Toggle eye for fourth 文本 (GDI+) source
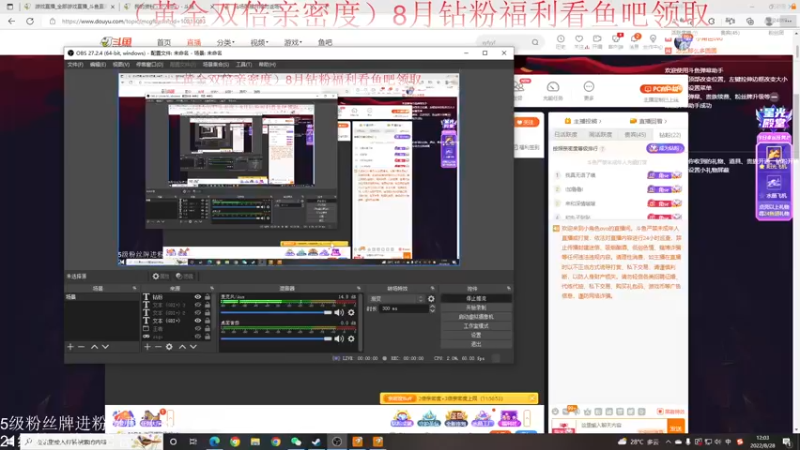 pyautogui.click(x=197, y=321)
